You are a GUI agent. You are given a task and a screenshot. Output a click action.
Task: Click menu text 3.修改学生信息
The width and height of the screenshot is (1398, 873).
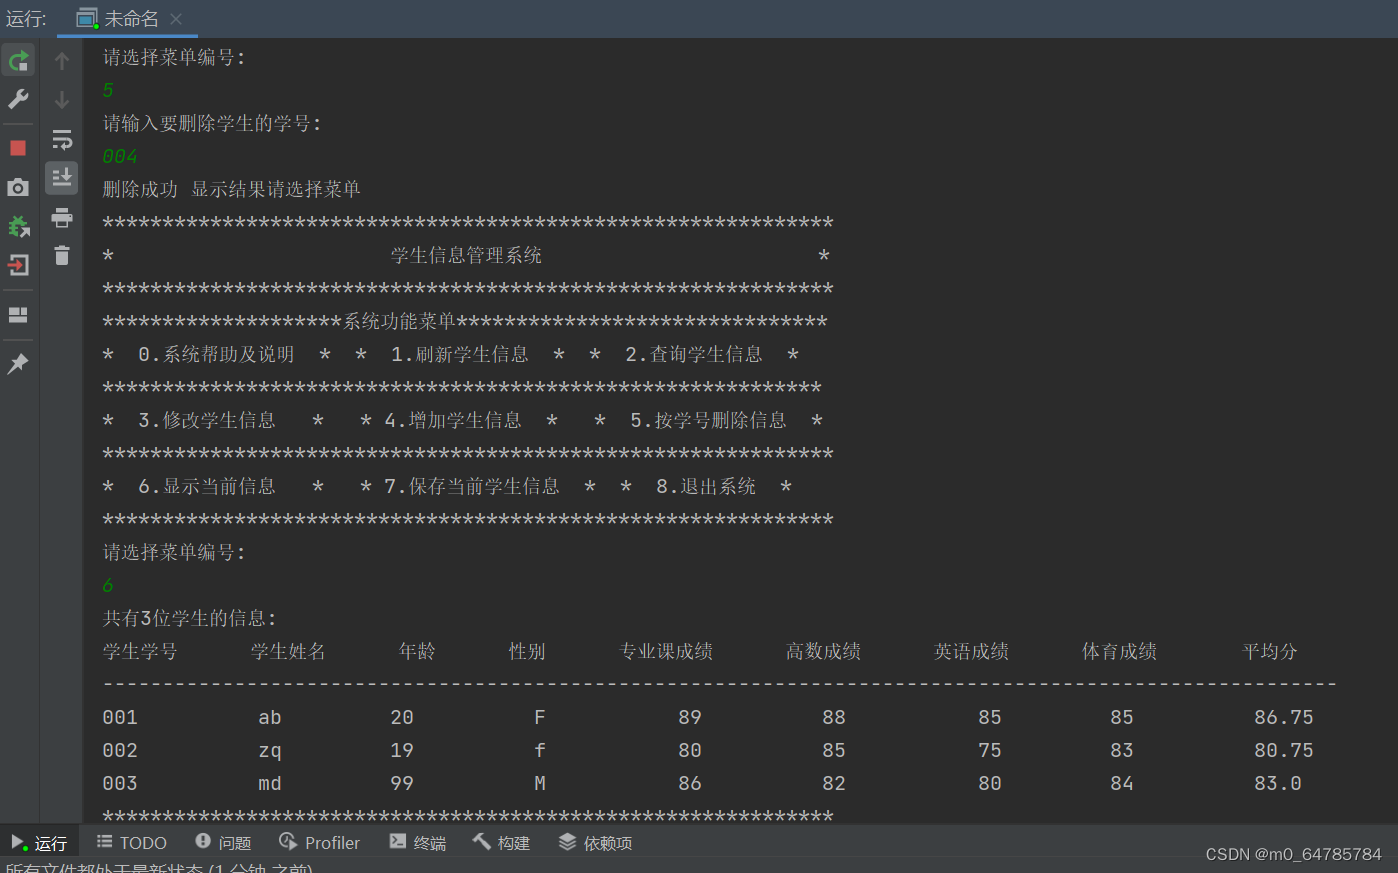207,420
